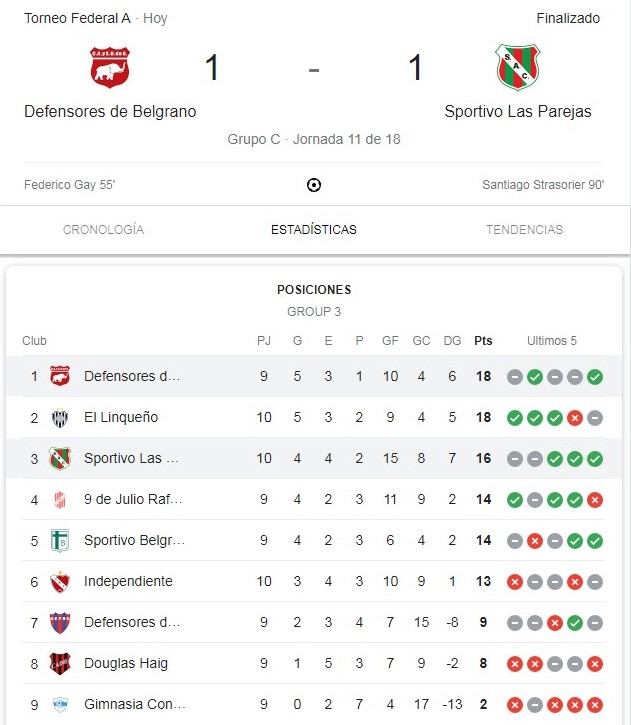Open the Torneo Federal A link

(78, 18)
